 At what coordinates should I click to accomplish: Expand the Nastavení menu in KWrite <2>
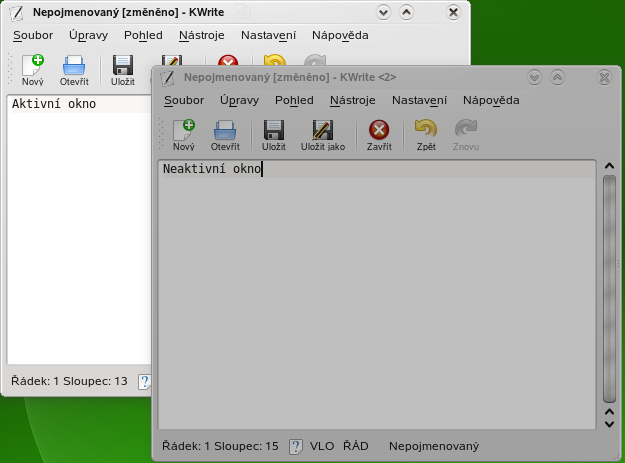[419, 100]
